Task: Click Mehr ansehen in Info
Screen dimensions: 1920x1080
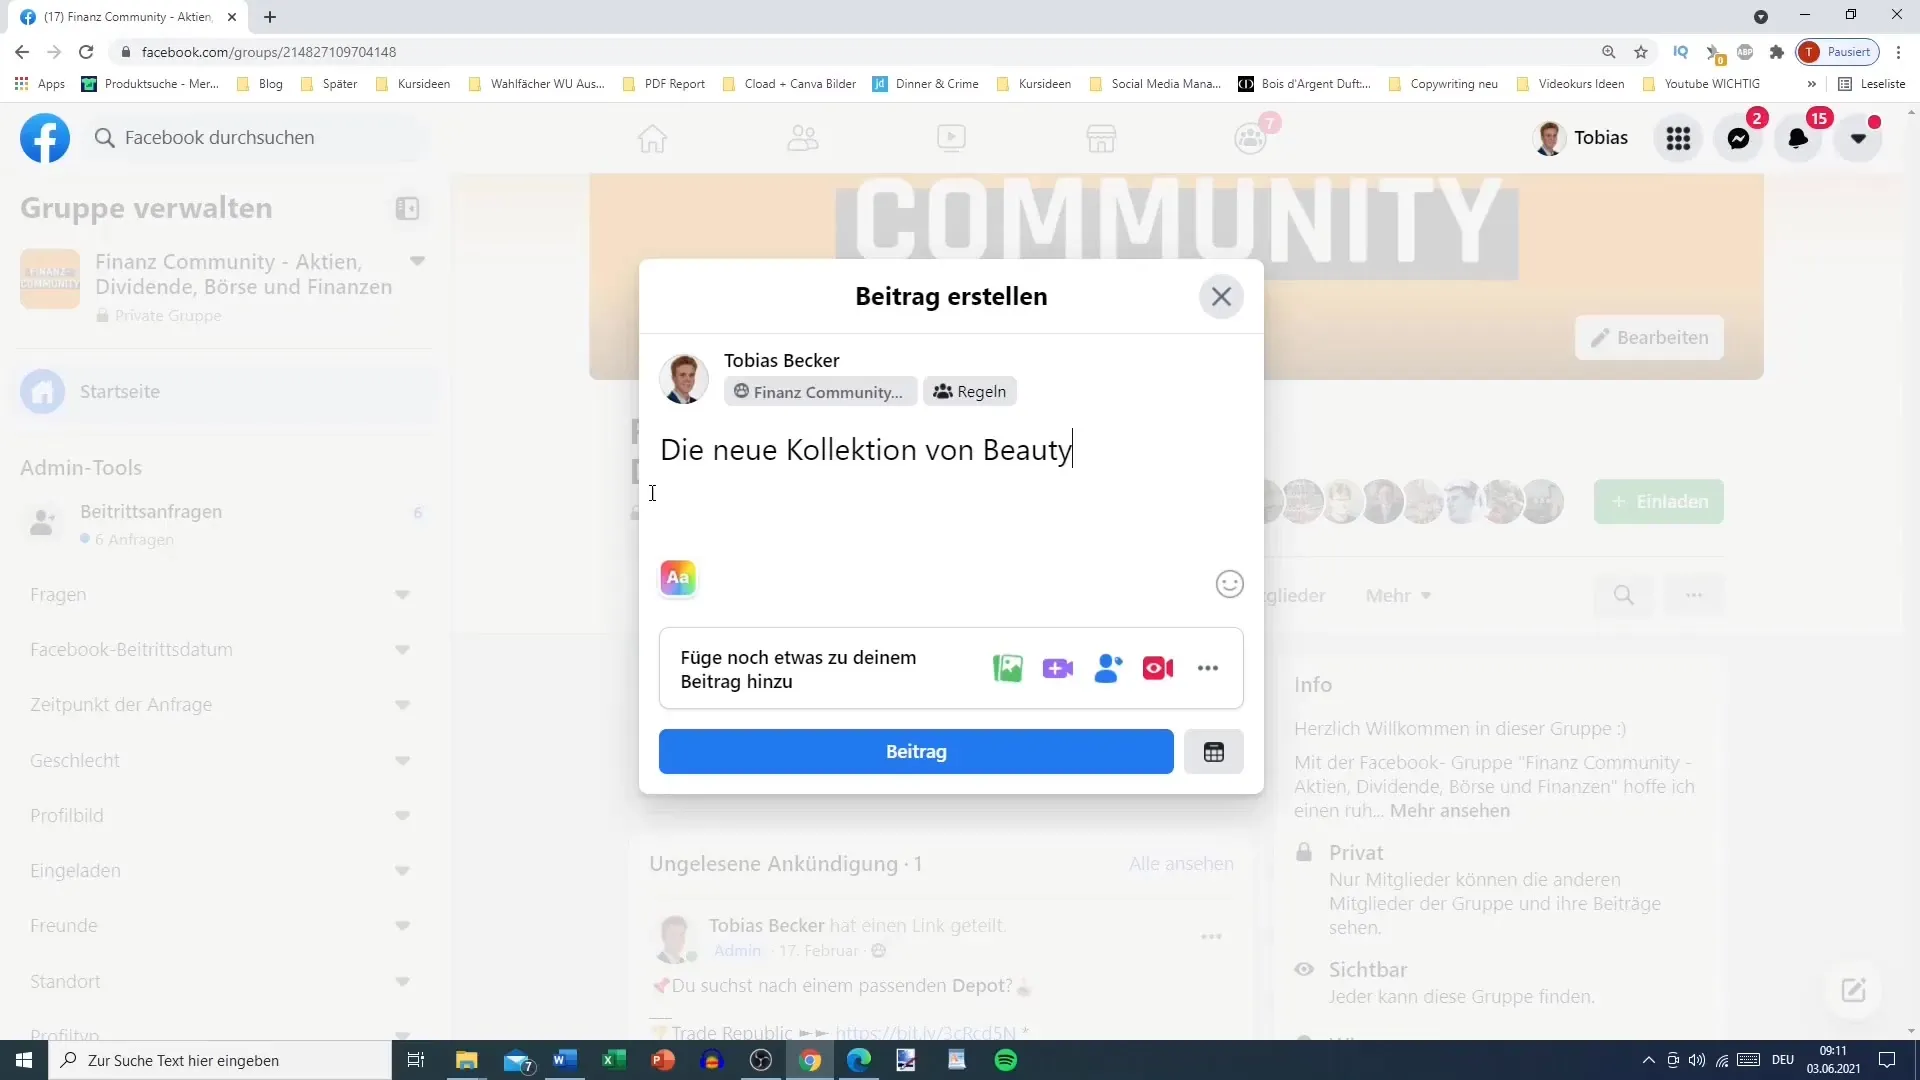Action: coord(1450,811)
